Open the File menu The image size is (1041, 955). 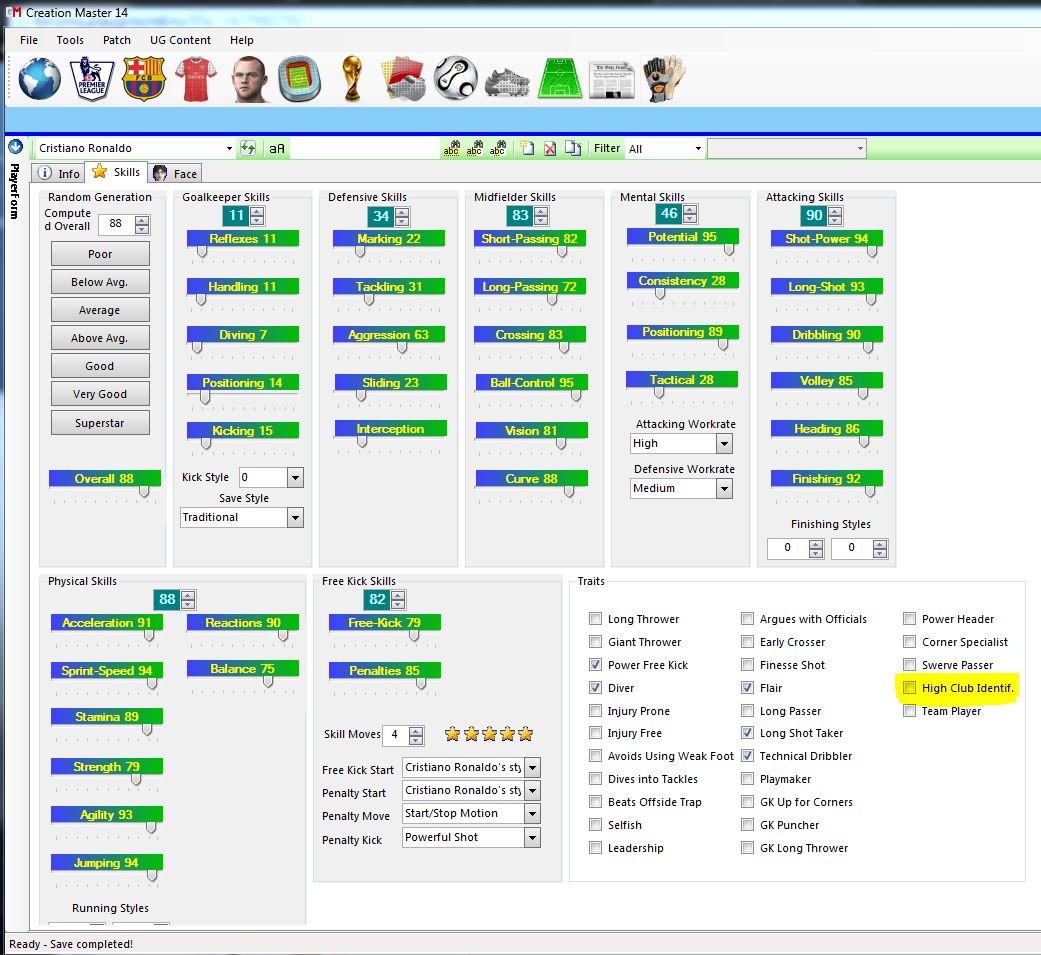click(29, 40)
